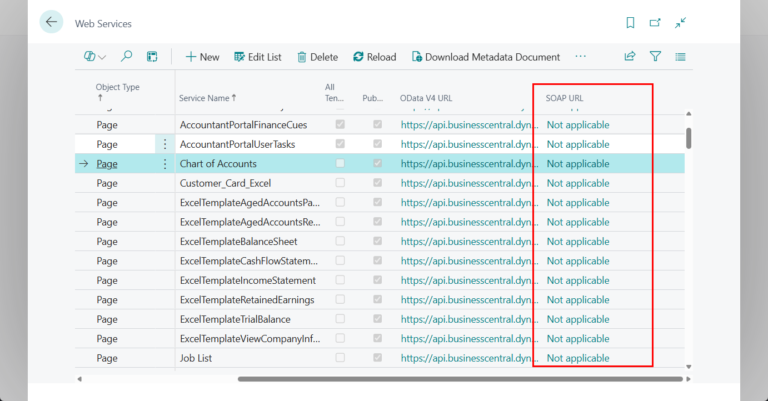768x401 pixels.
Task: Toggle All Tenants checkbox for Chart of Accounts
Action: click(341, 164)
